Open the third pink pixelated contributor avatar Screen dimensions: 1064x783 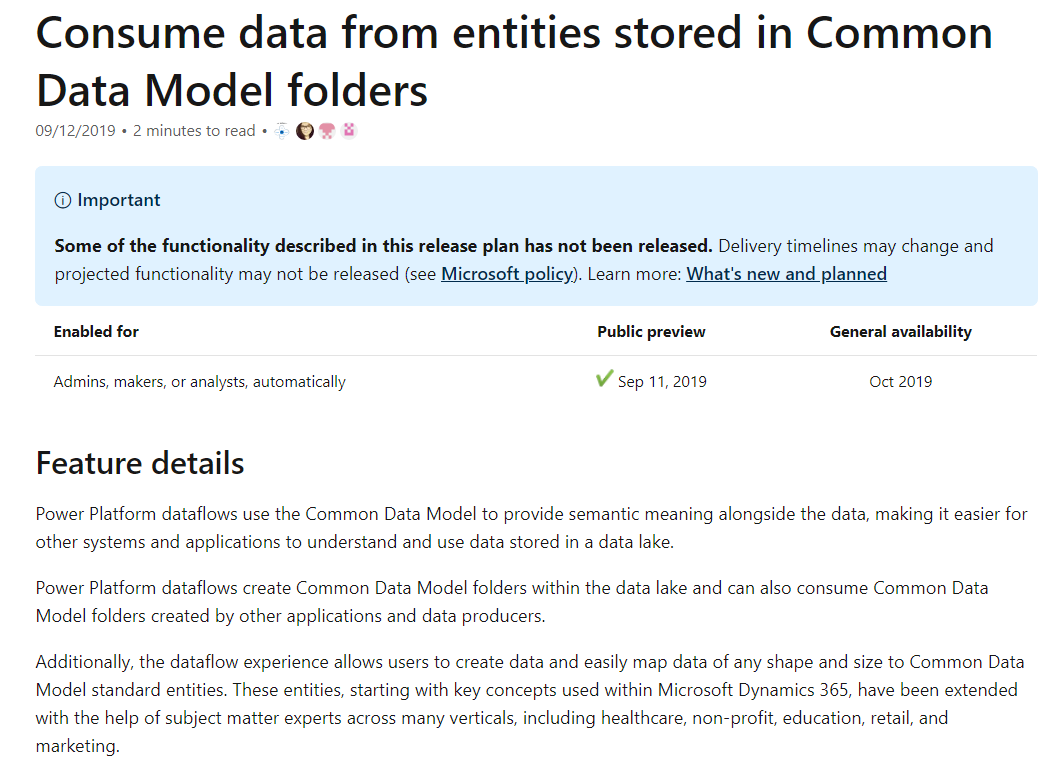click(327, 131)
